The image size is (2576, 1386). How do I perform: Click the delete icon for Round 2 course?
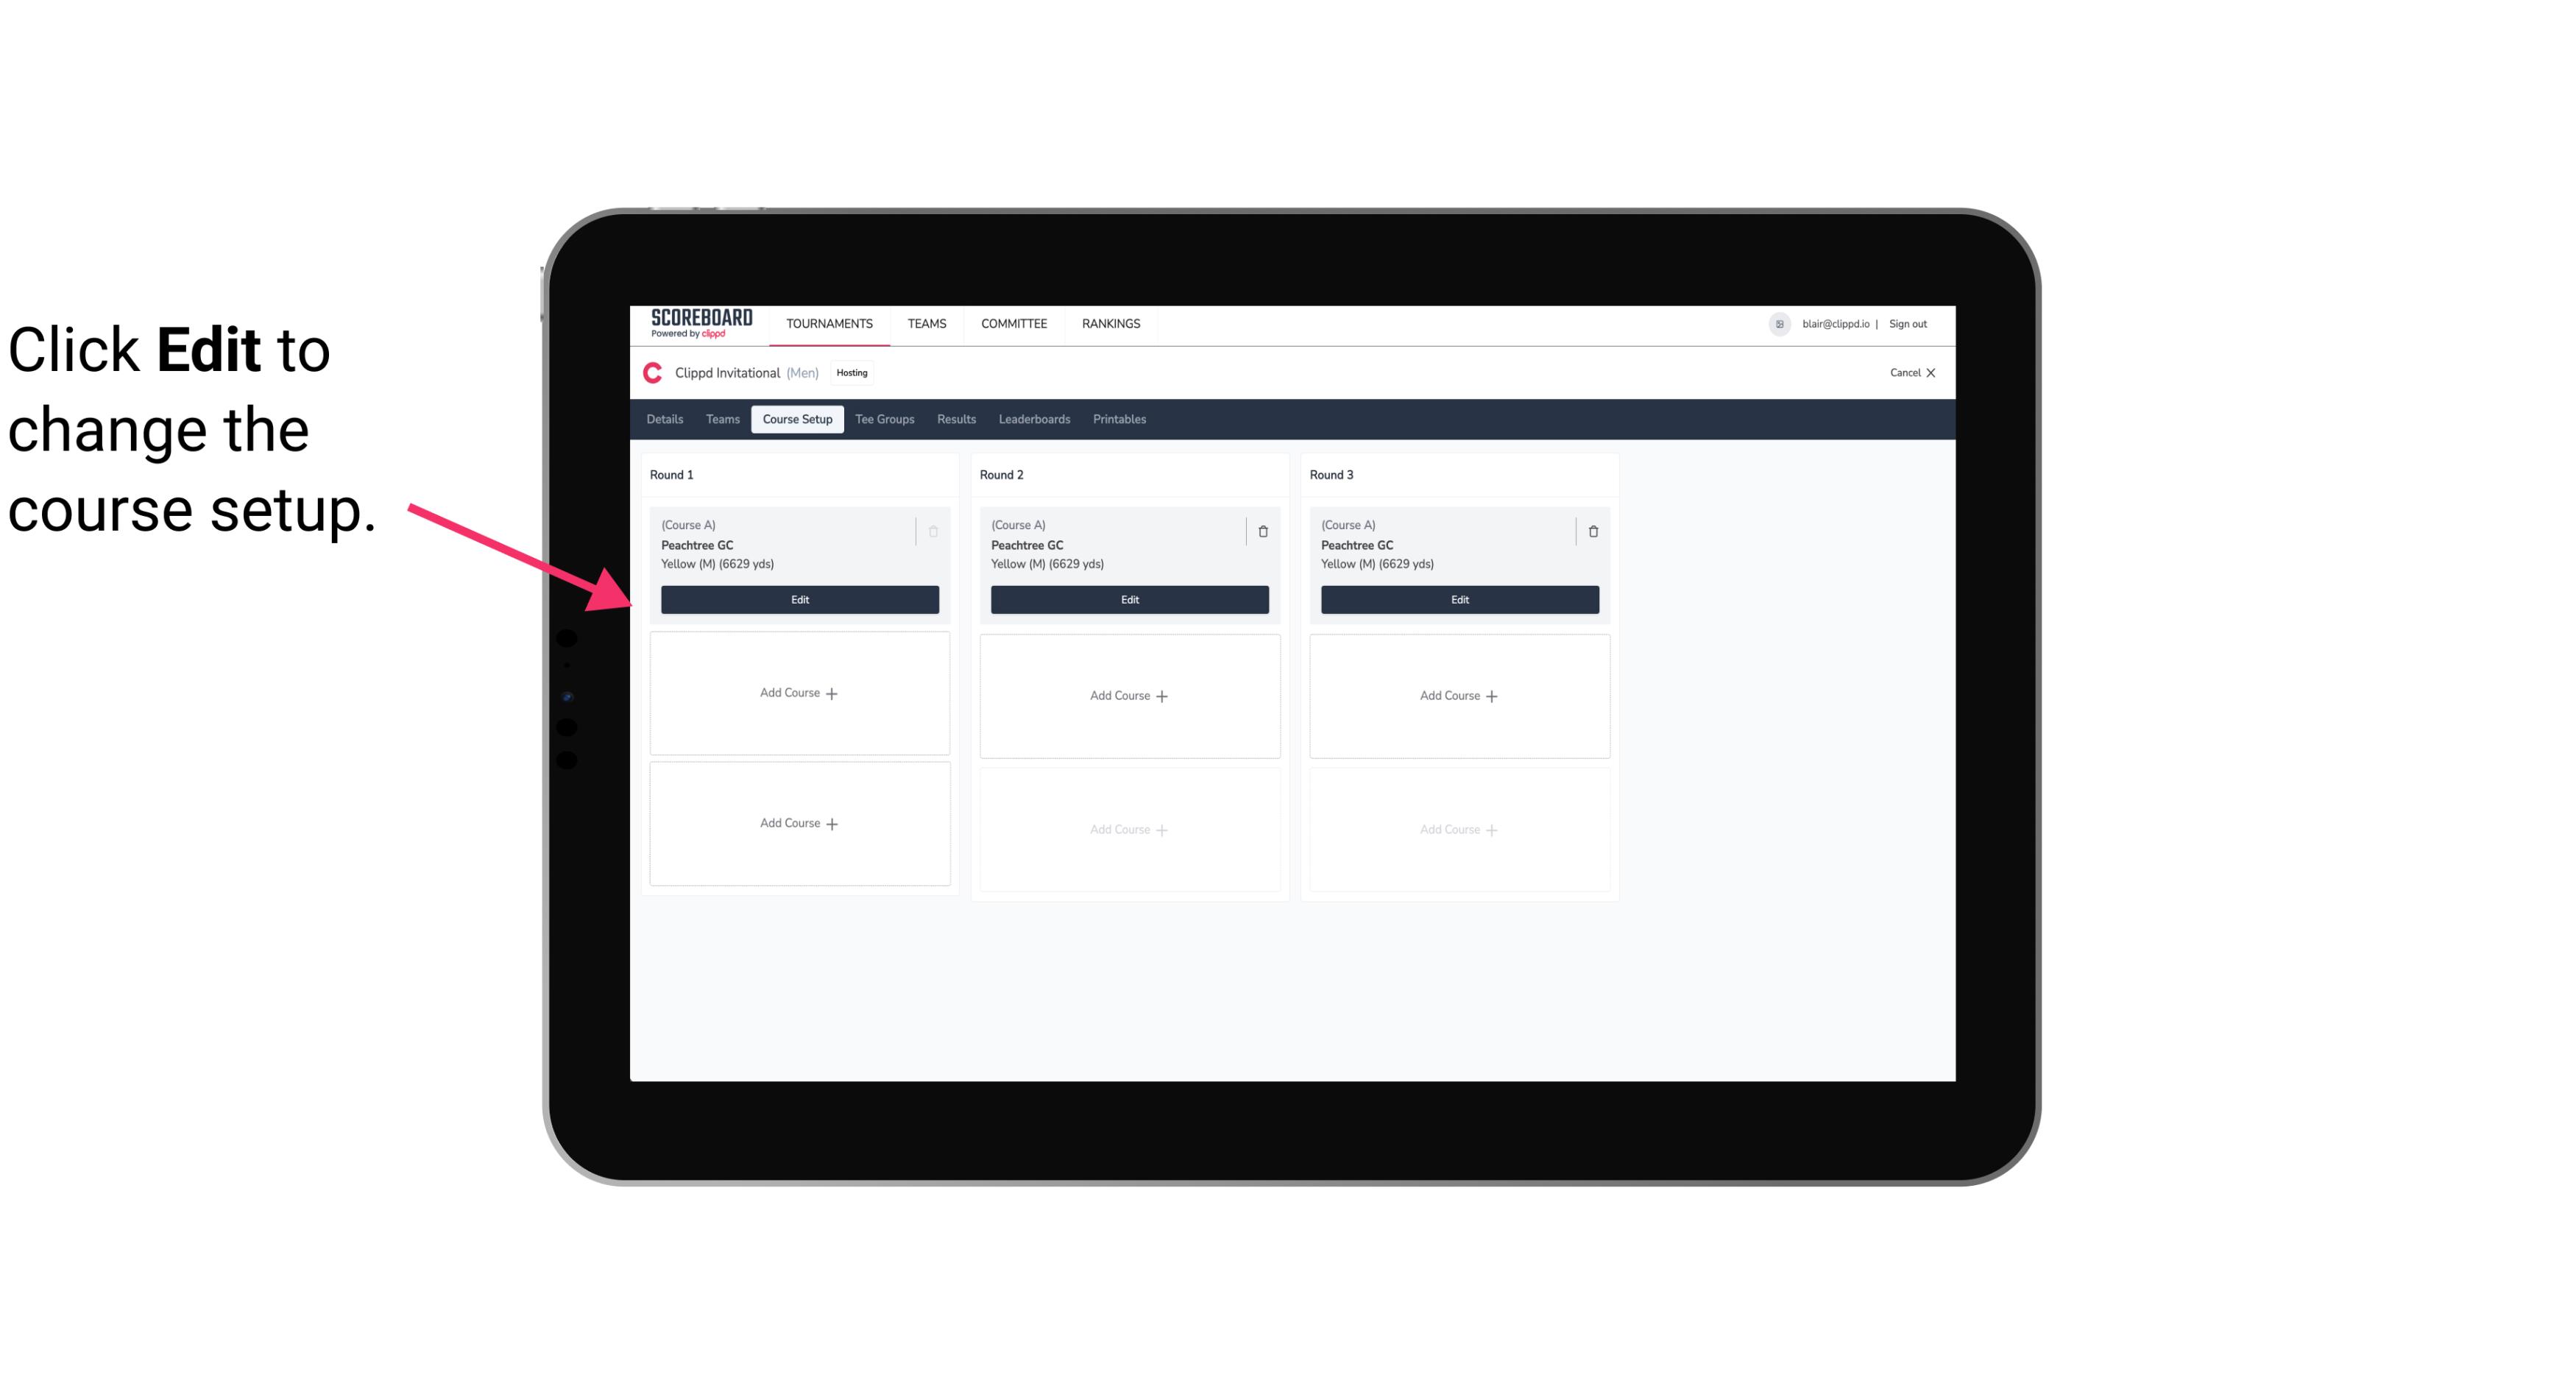[1261, 531]
